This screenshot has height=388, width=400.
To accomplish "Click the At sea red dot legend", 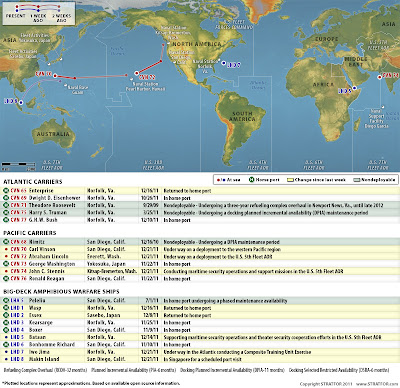I will [219, 180].
